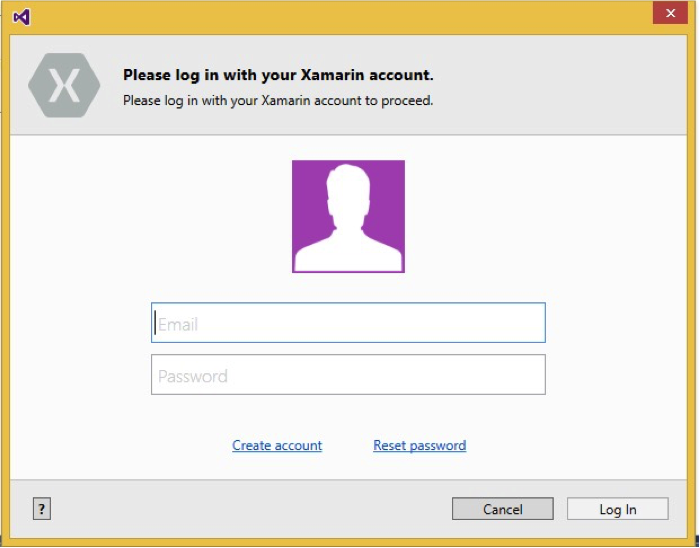Viewport: 700px width, 548px height.
Task: Open the Create account link
Action: 277,446
